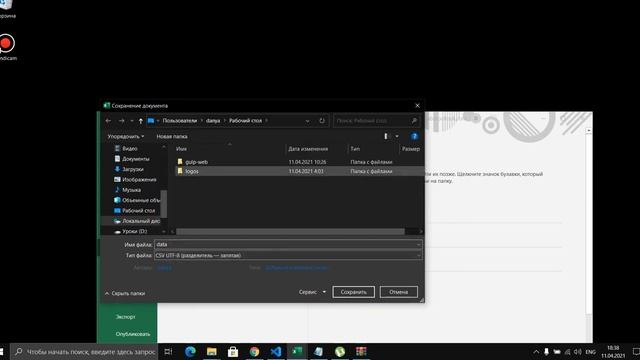The height and width of the screenshot is (360, 640).
Task: Go back in save dialog navigation
Action: click(x=108, y=121)
